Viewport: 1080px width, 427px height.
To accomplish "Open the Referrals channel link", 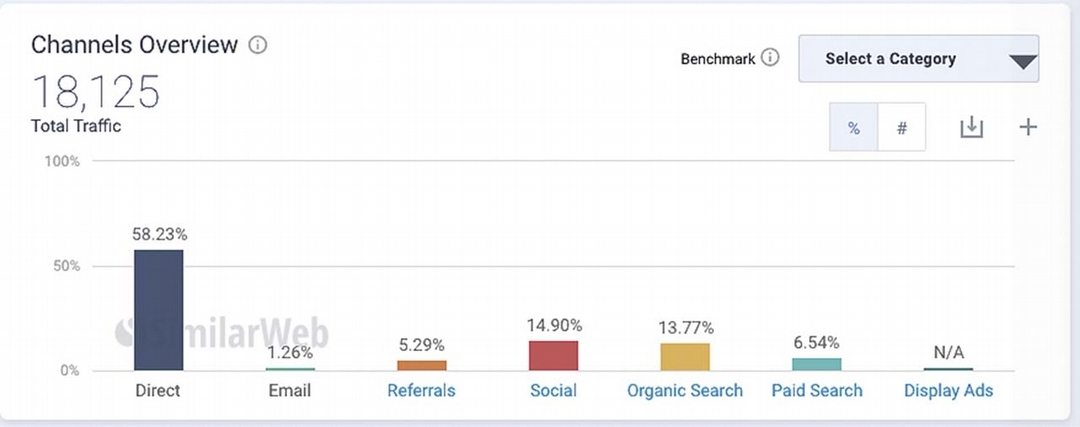I will tap(421, 390).
